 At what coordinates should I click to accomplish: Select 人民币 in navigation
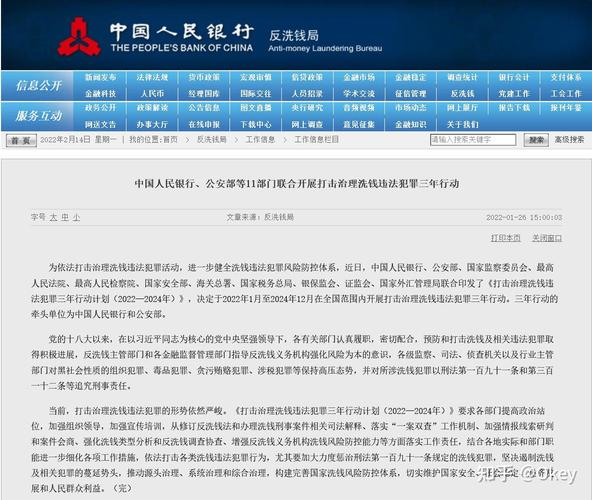click(x=152, y=93)
